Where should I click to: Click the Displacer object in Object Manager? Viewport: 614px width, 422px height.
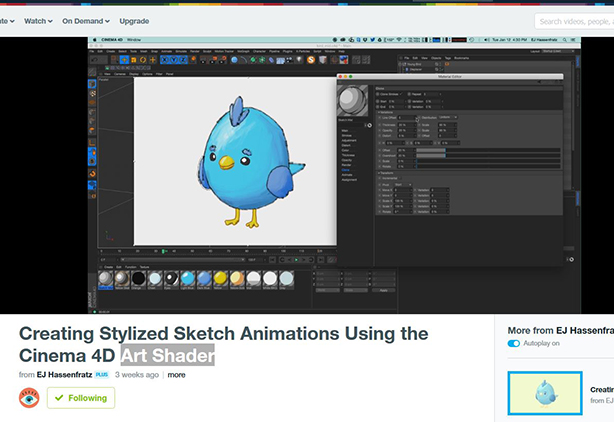[x=415, y=69]
